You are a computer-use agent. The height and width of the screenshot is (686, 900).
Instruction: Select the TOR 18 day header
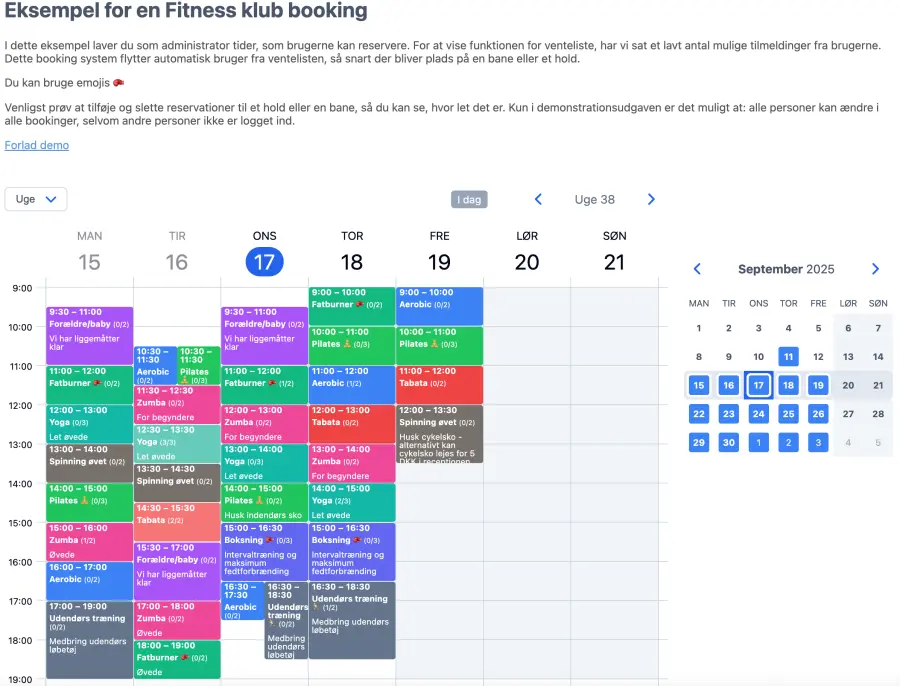(352, 252)
